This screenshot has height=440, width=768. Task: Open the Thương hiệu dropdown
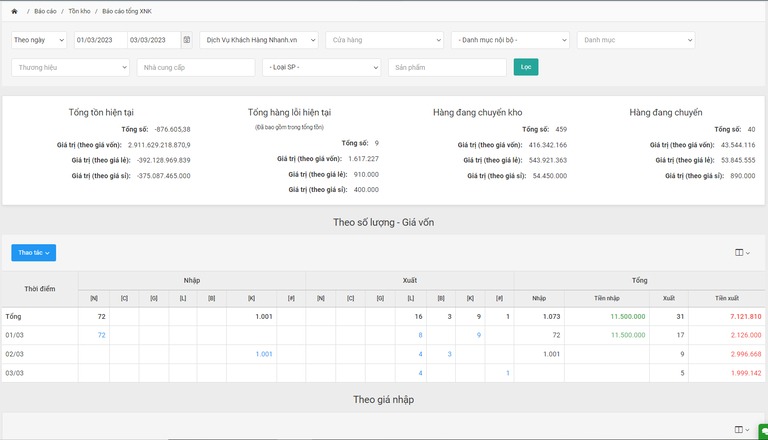70,67
